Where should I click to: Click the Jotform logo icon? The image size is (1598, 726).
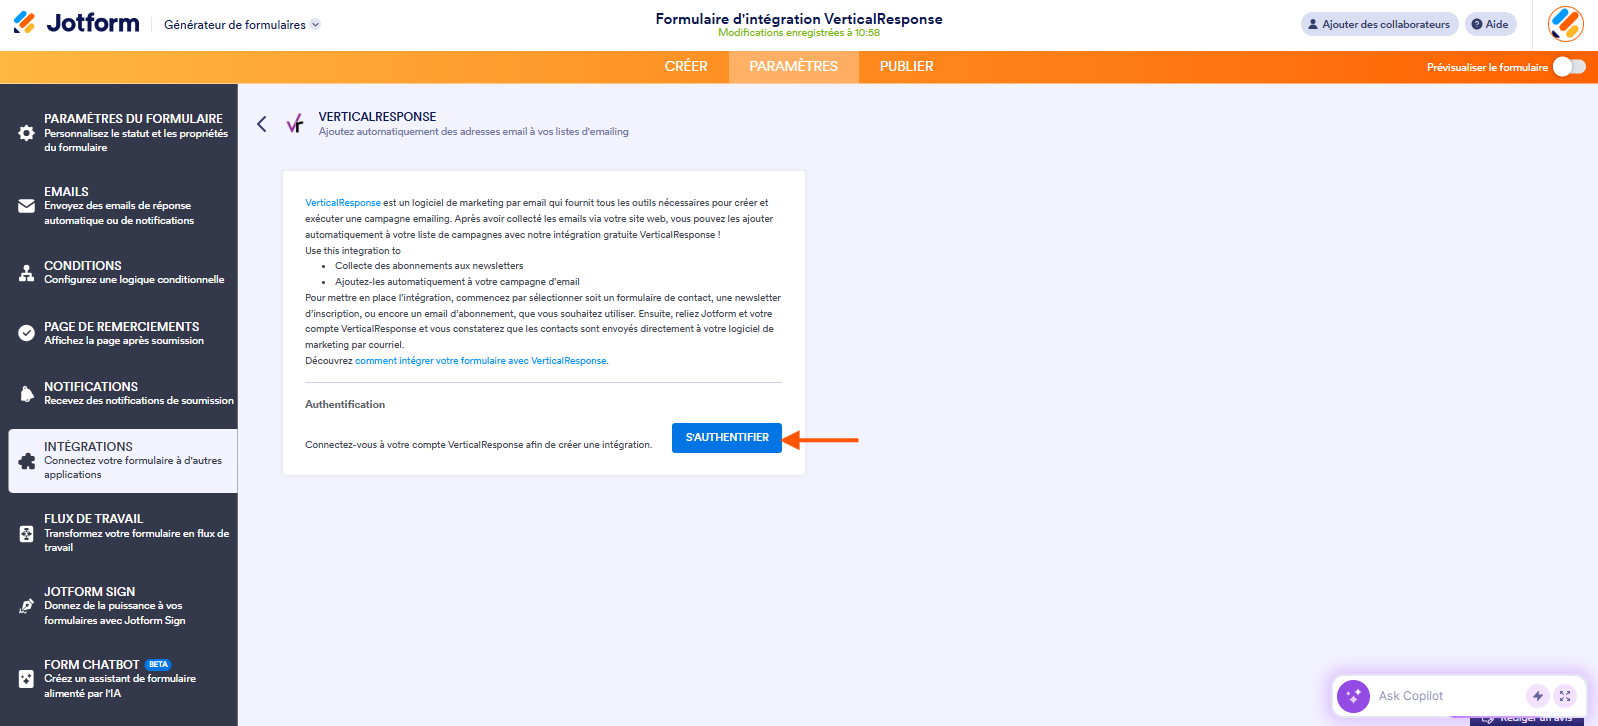pyautogui.click(x=25, y=23)
